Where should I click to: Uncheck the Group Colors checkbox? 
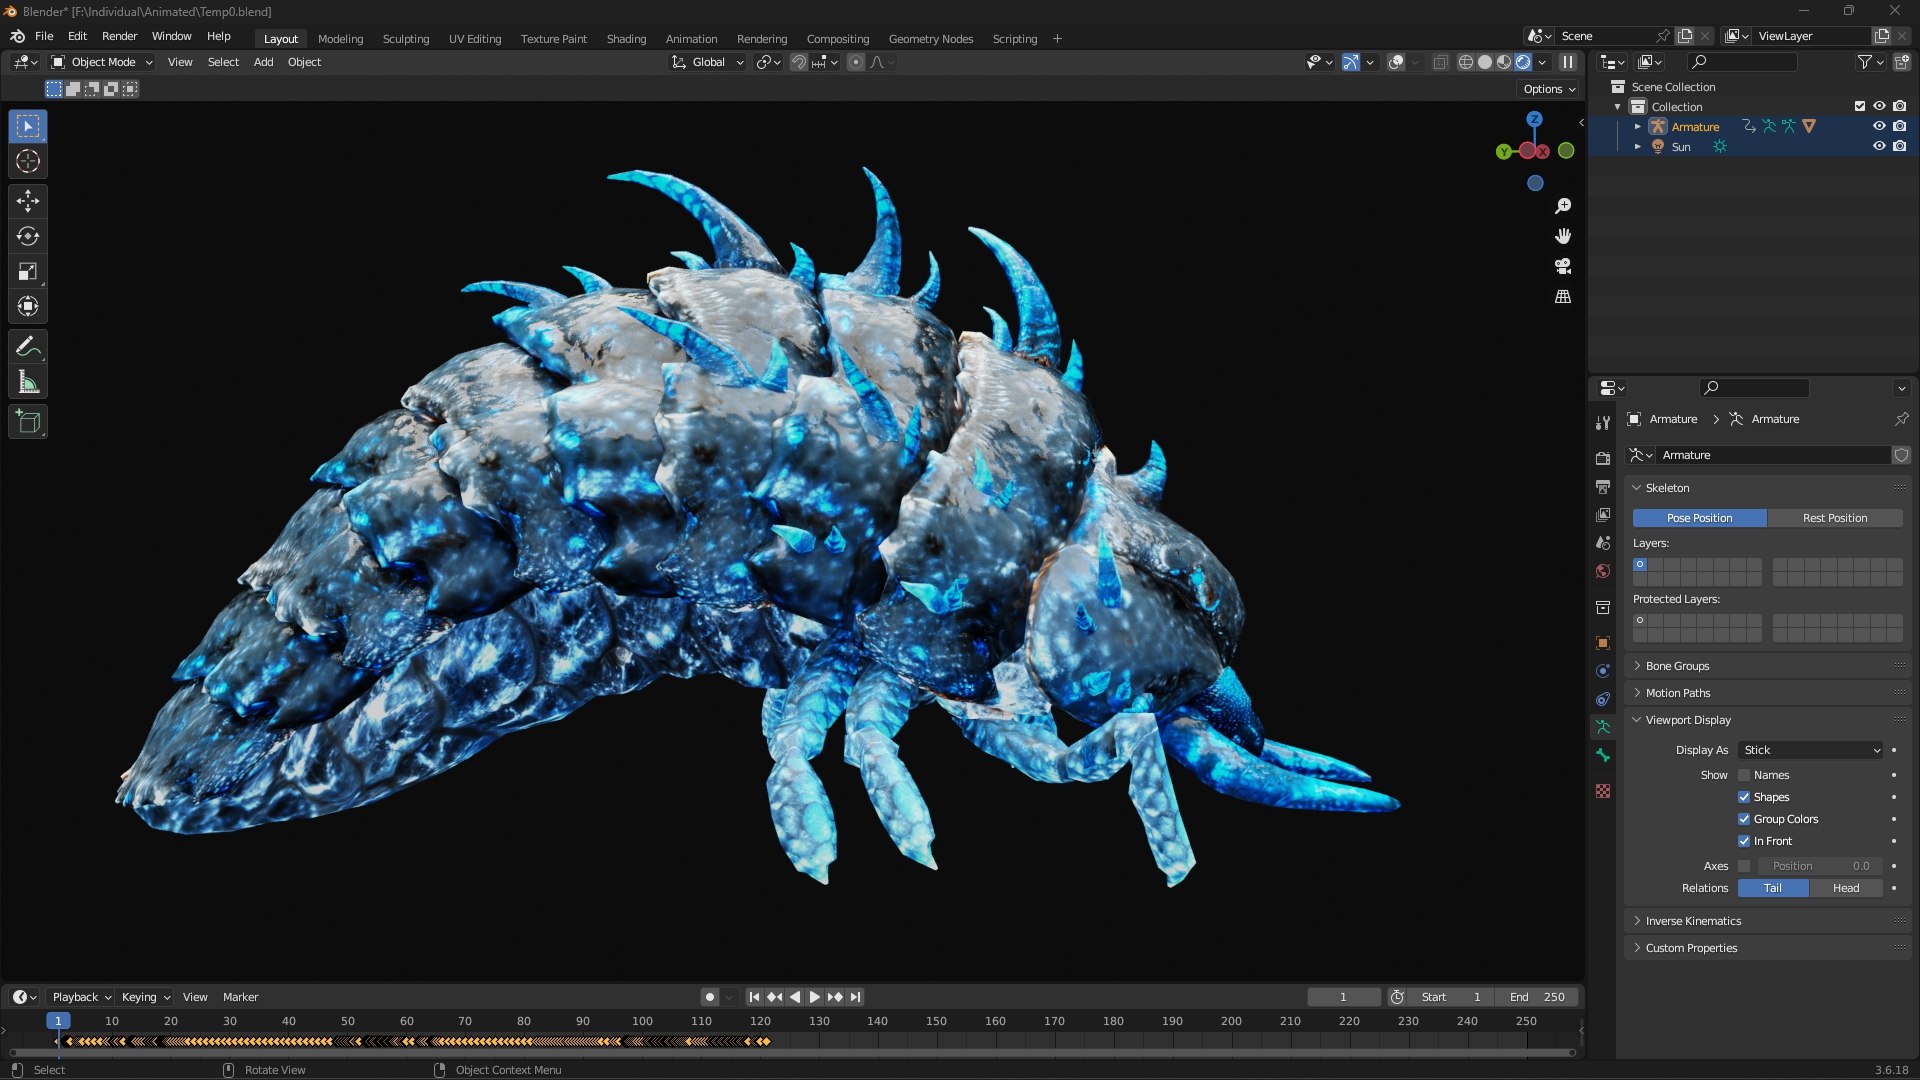[1744, 819]
